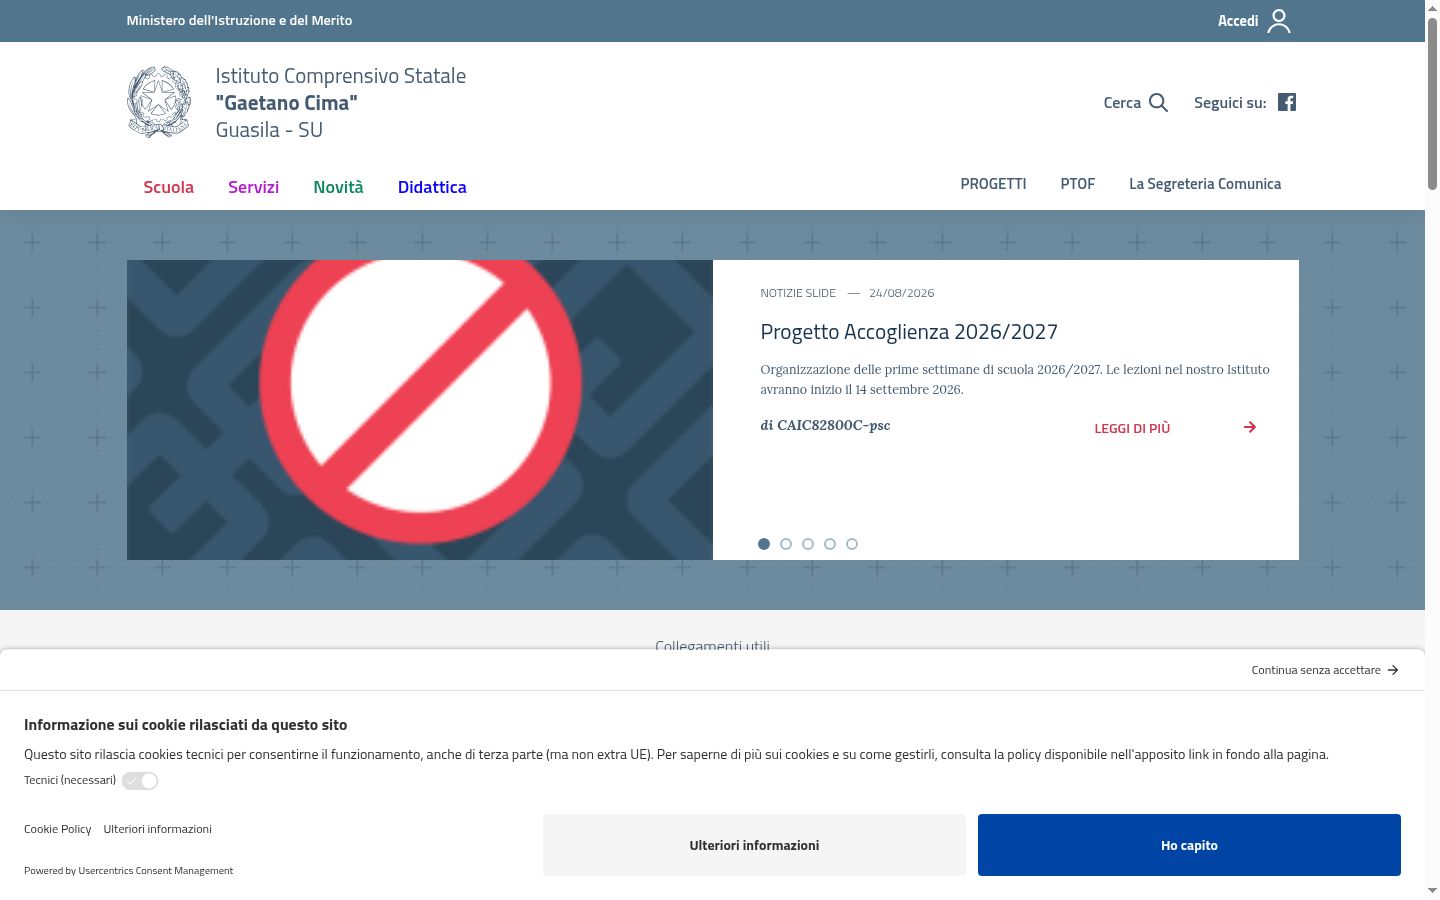Select the third carousel slide dot
Screen dimensions: 1440x900
pyautogui.click(x=808, y=544)
